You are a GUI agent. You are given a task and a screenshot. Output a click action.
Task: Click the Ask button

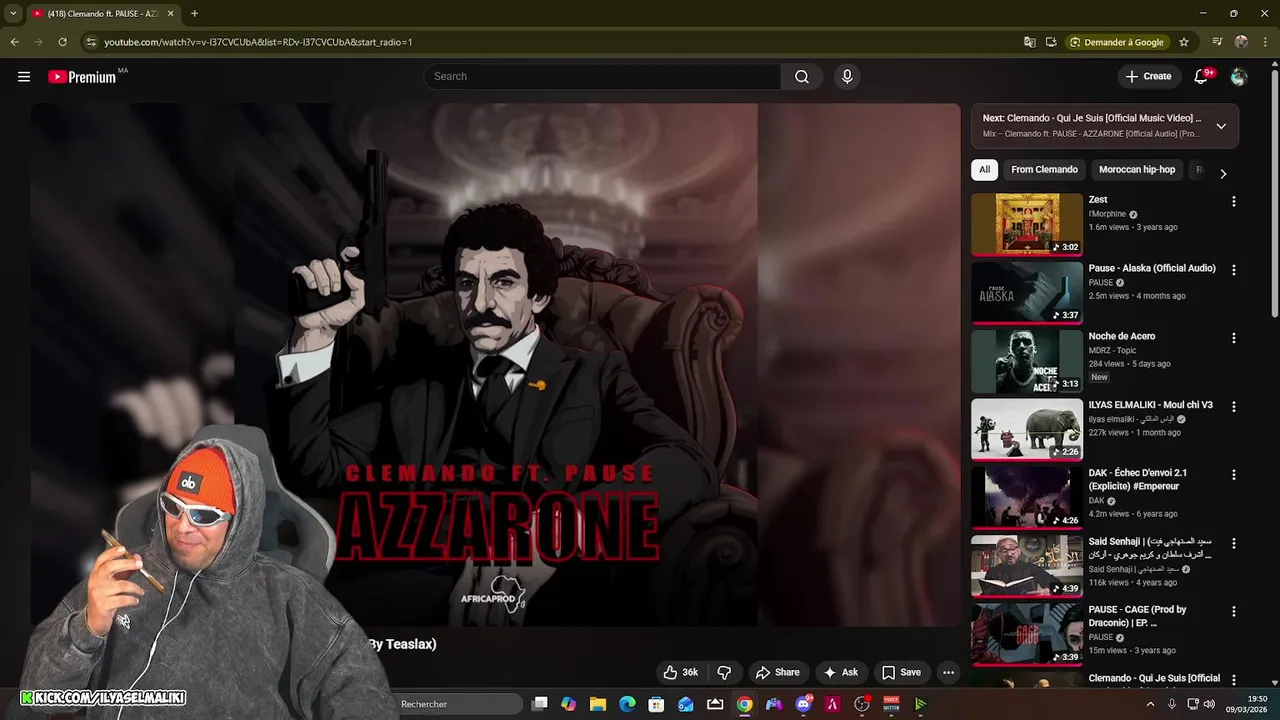[840, 672]
